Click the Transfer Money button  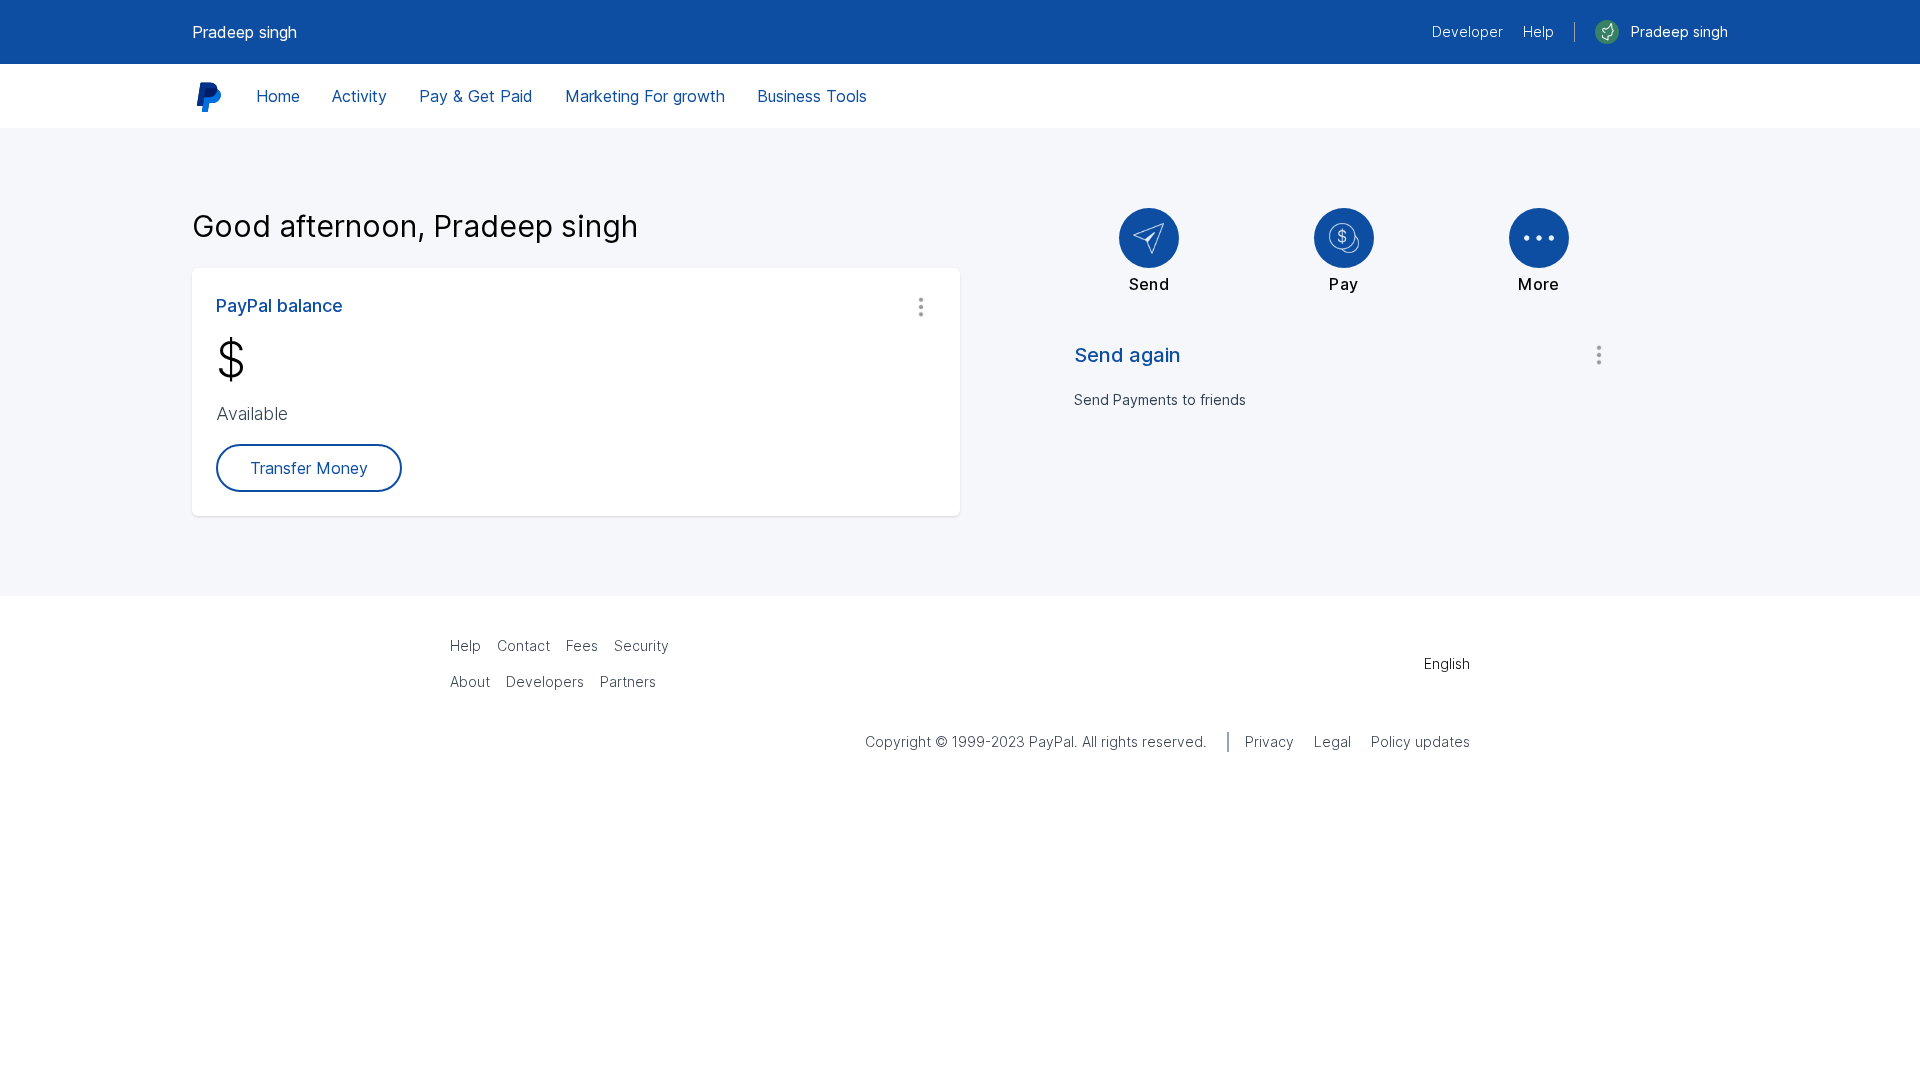[x=309, y=468]
